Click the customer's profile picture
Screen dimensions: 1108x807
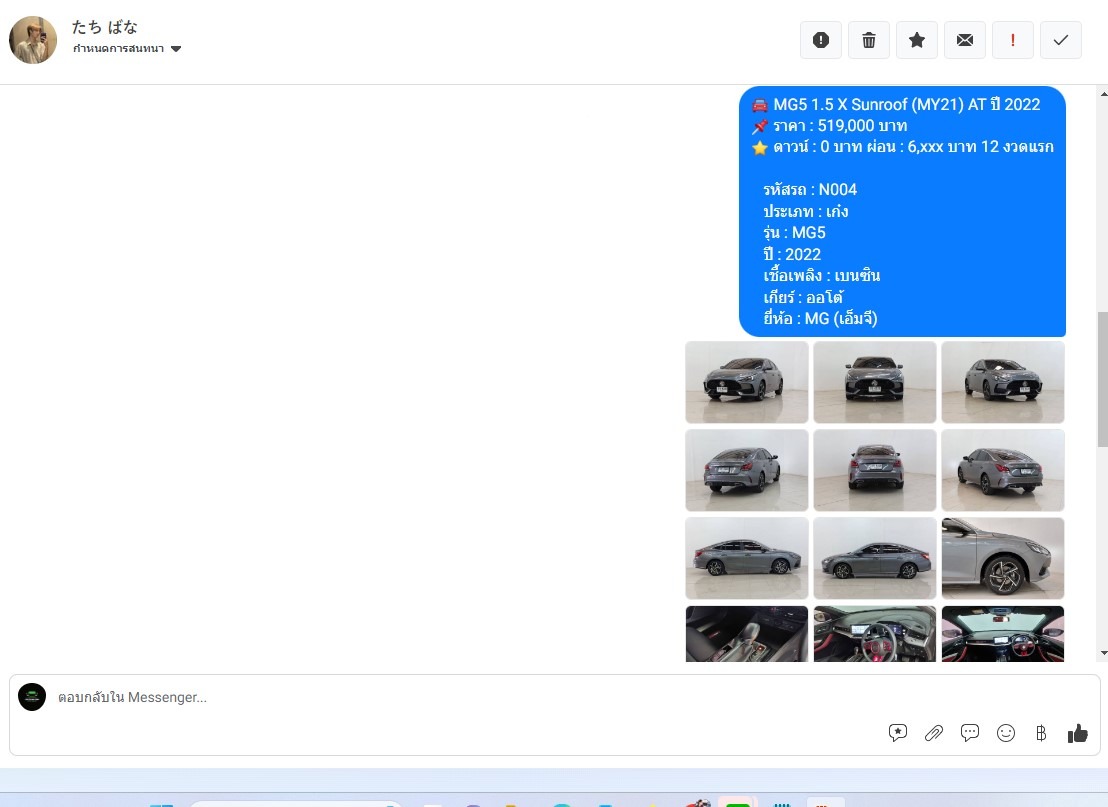click(33, 40)
